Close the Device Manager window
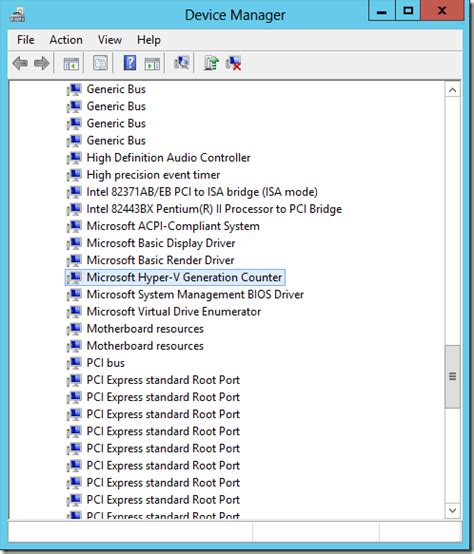474x554 pixels. tap(442, 11)
